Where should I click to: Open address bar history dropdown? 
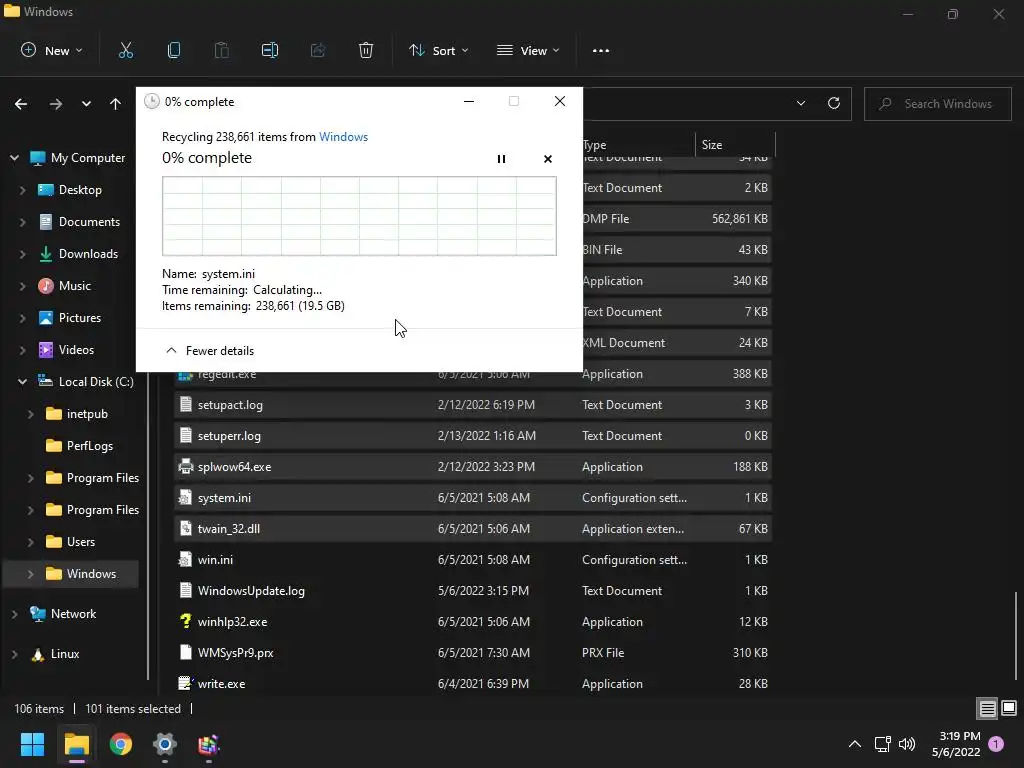click(801, 103)
